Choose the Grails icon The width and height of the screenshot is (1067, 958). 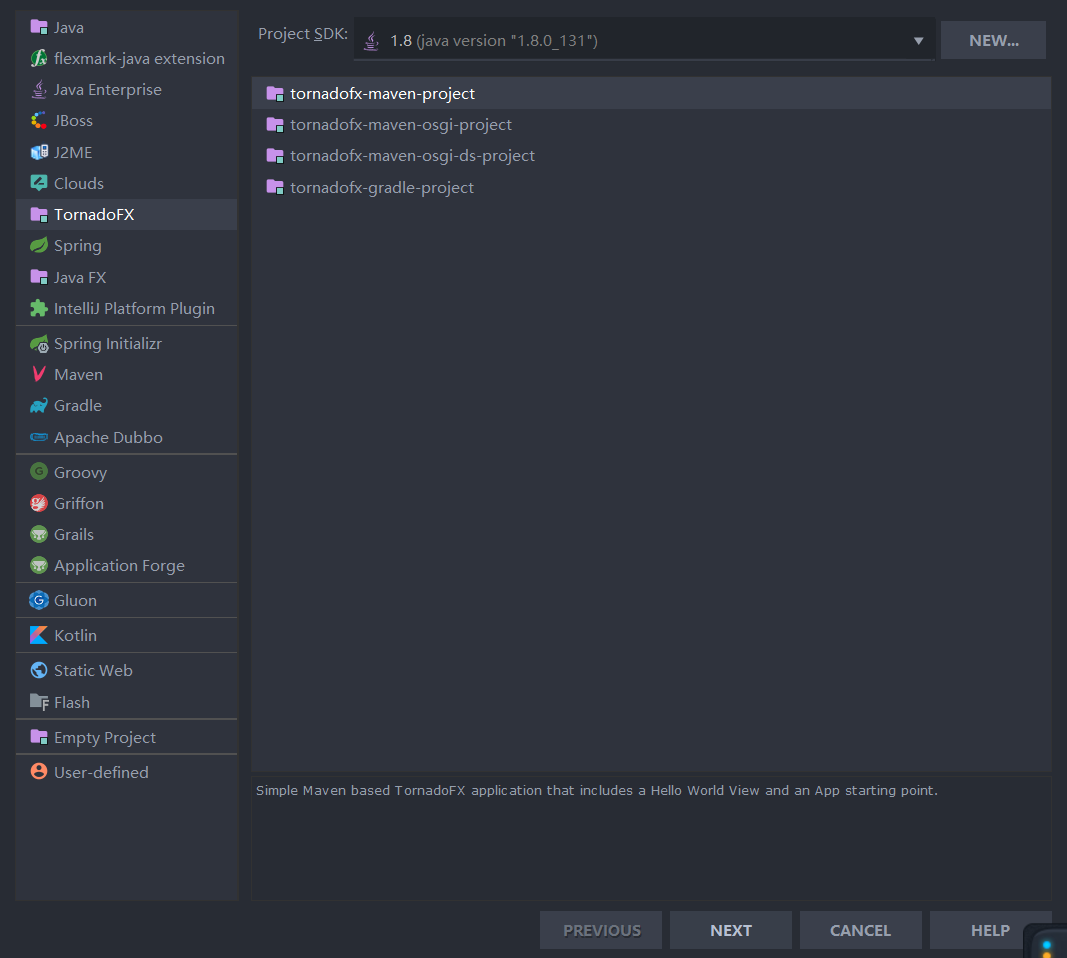point(39,534)
